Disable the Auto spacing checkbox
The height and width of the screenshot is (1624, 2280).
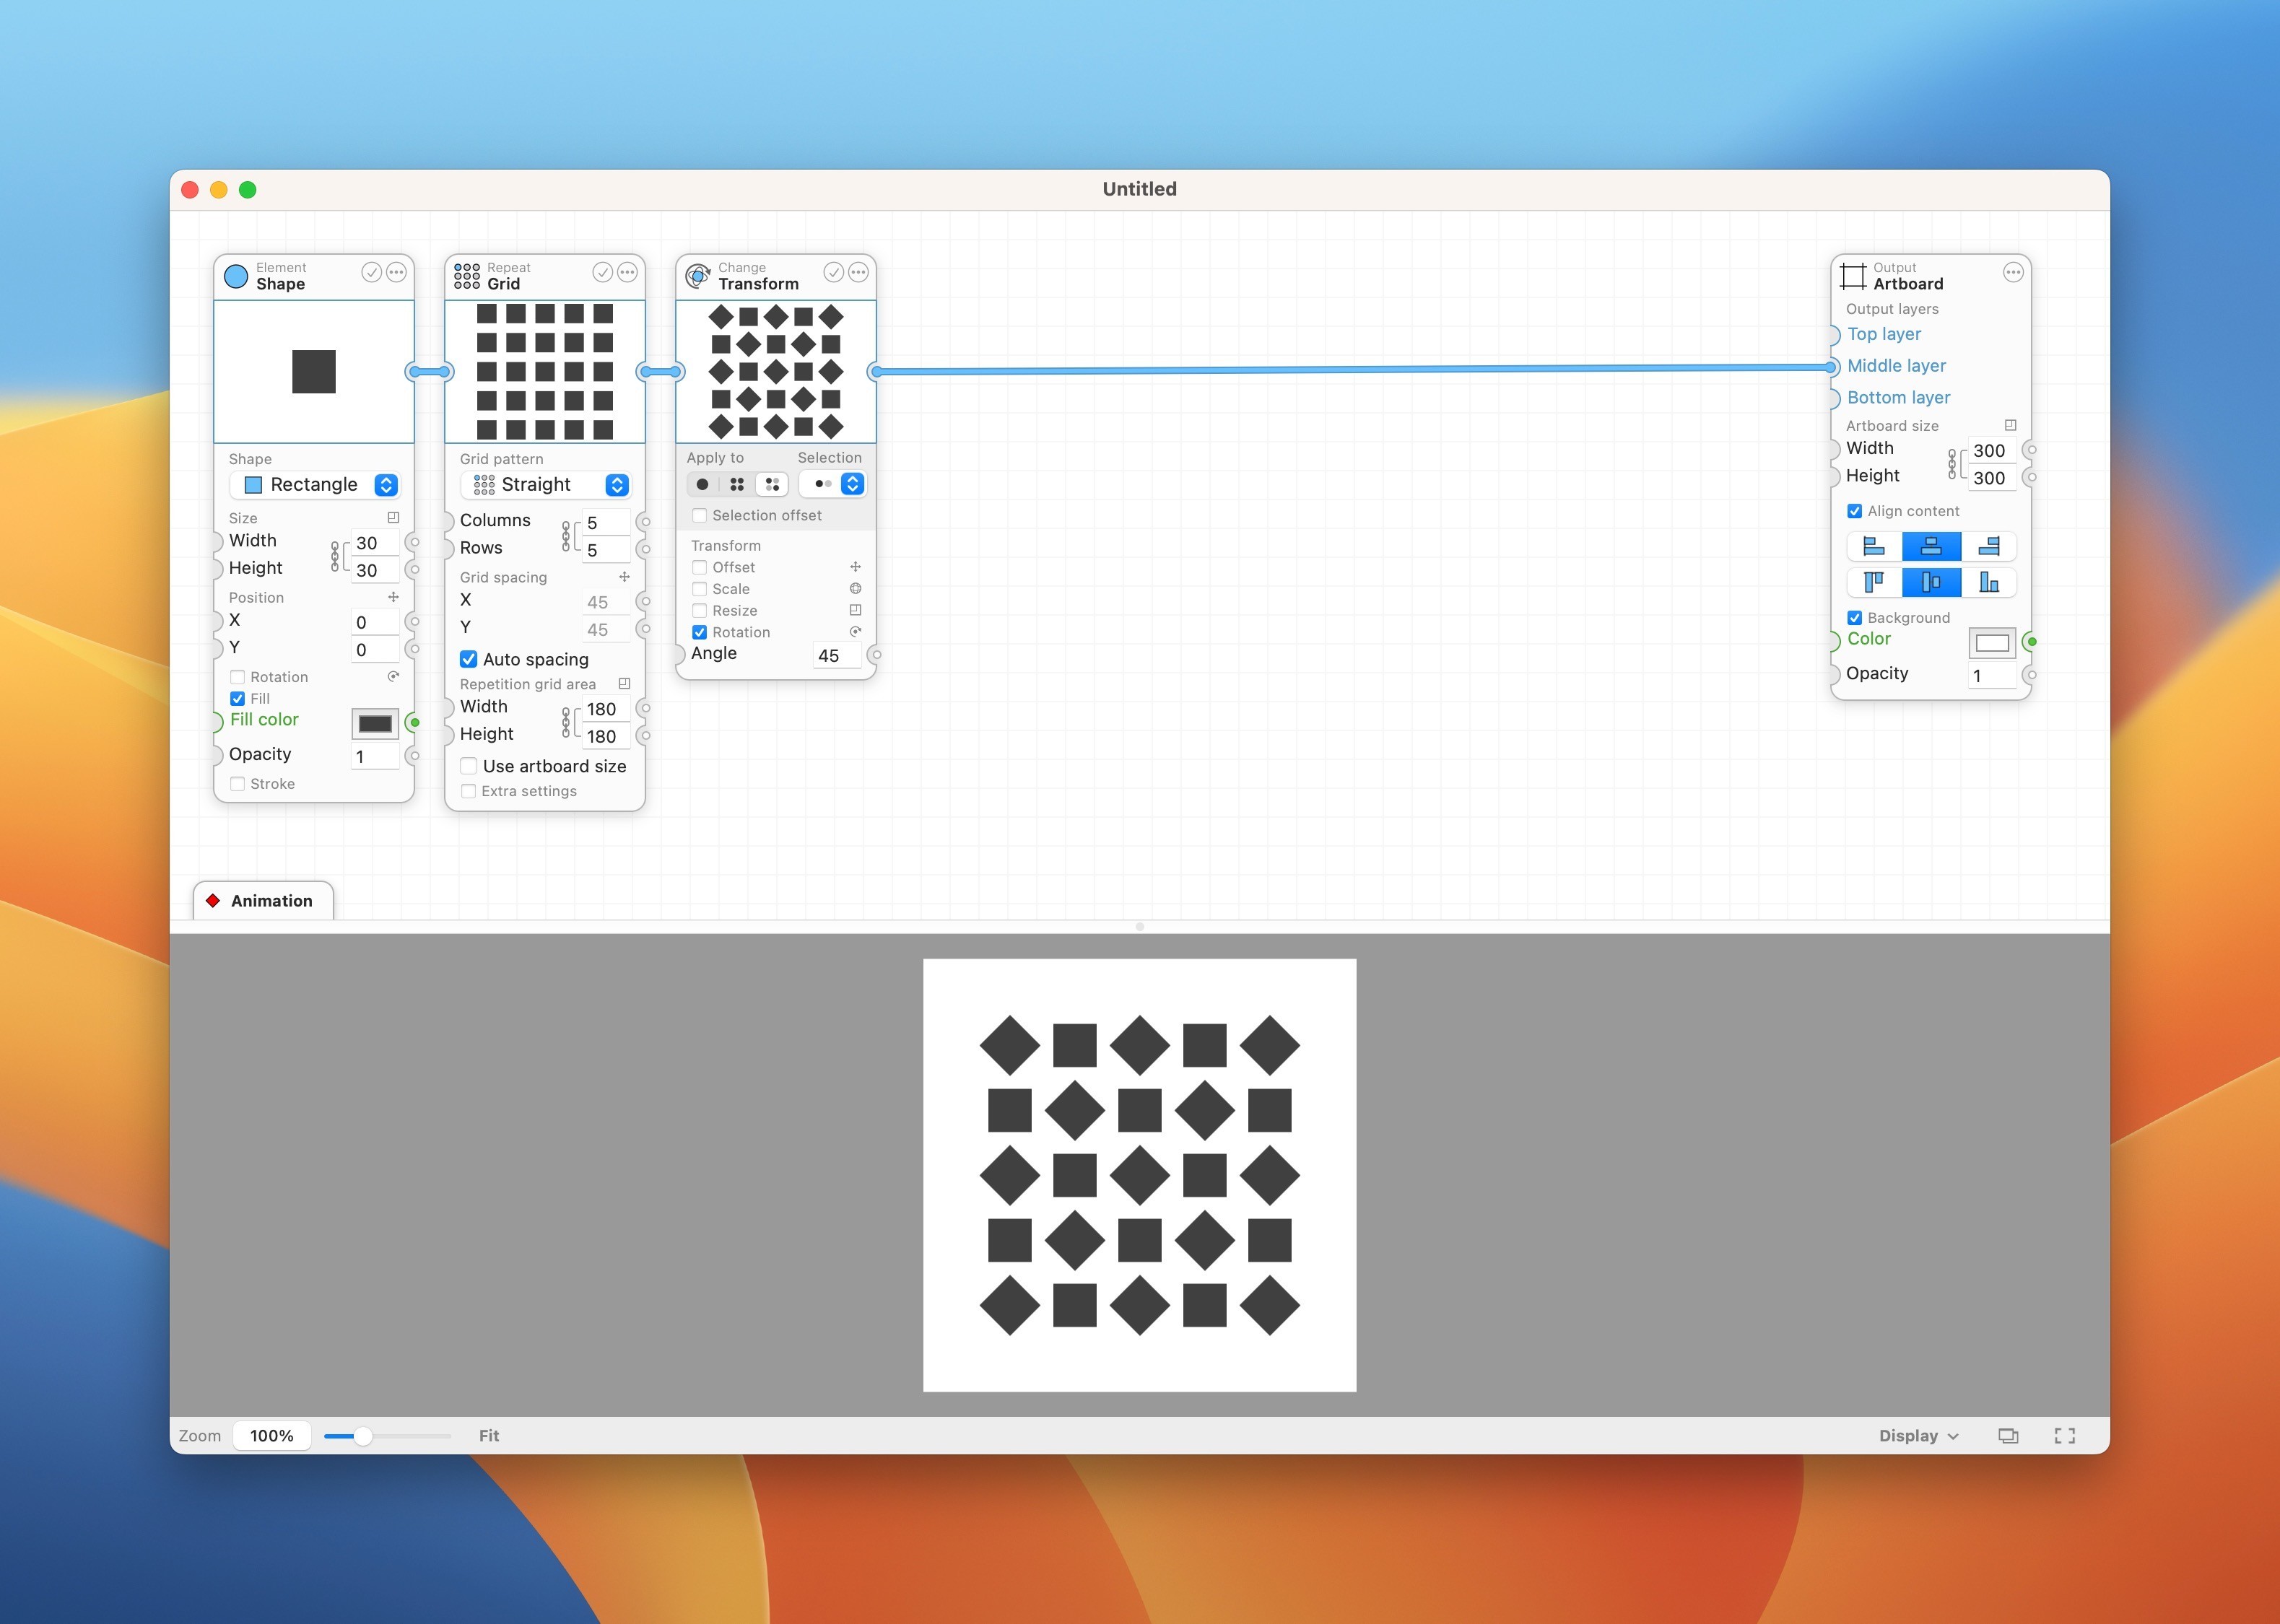coord(468,659)
